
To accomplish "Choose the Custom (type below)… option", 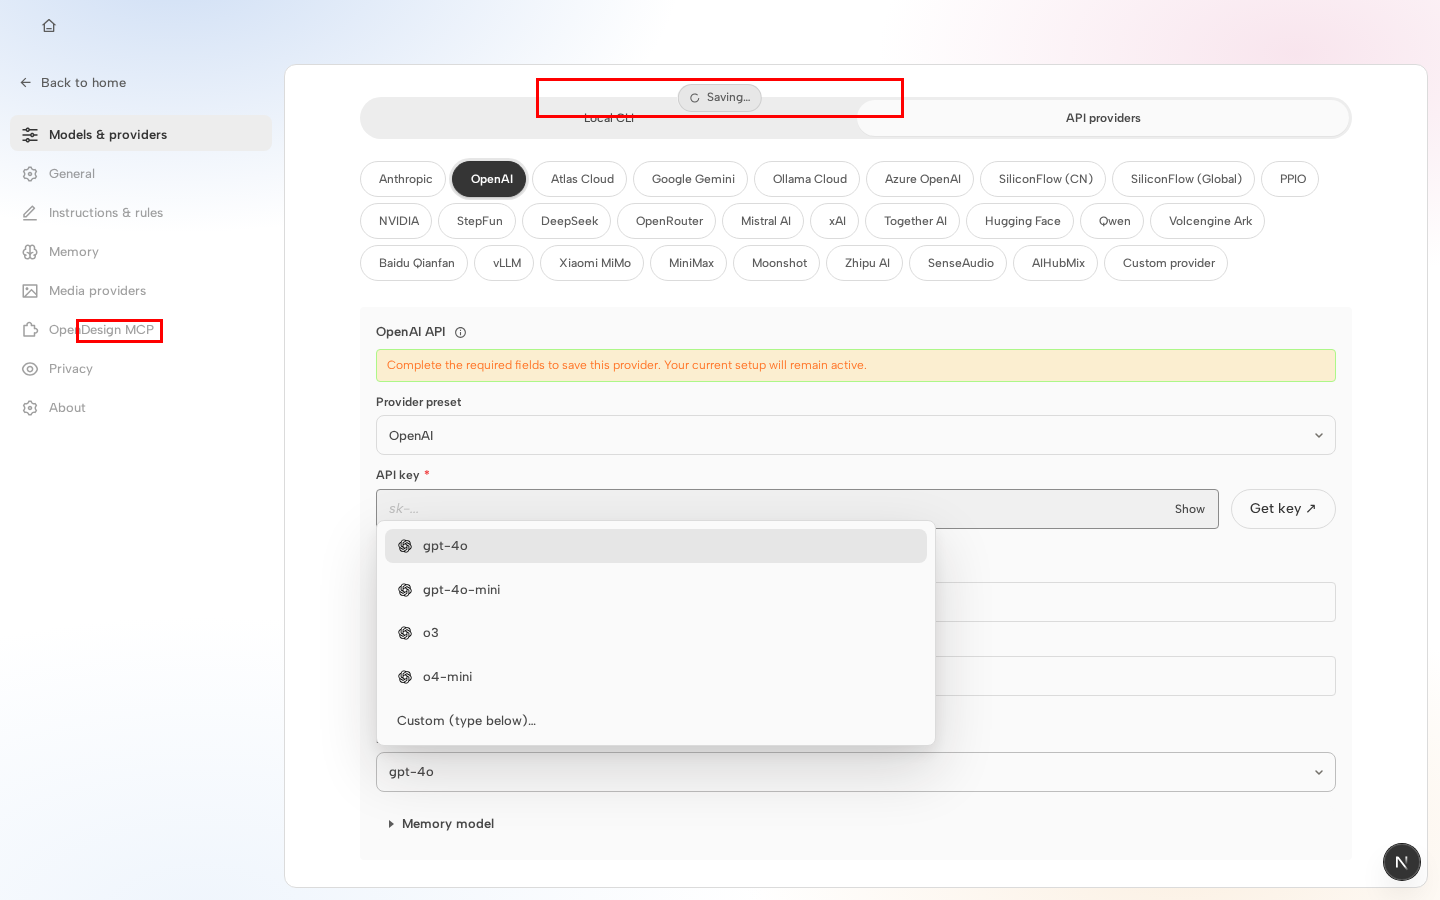I will click(656, 721).
